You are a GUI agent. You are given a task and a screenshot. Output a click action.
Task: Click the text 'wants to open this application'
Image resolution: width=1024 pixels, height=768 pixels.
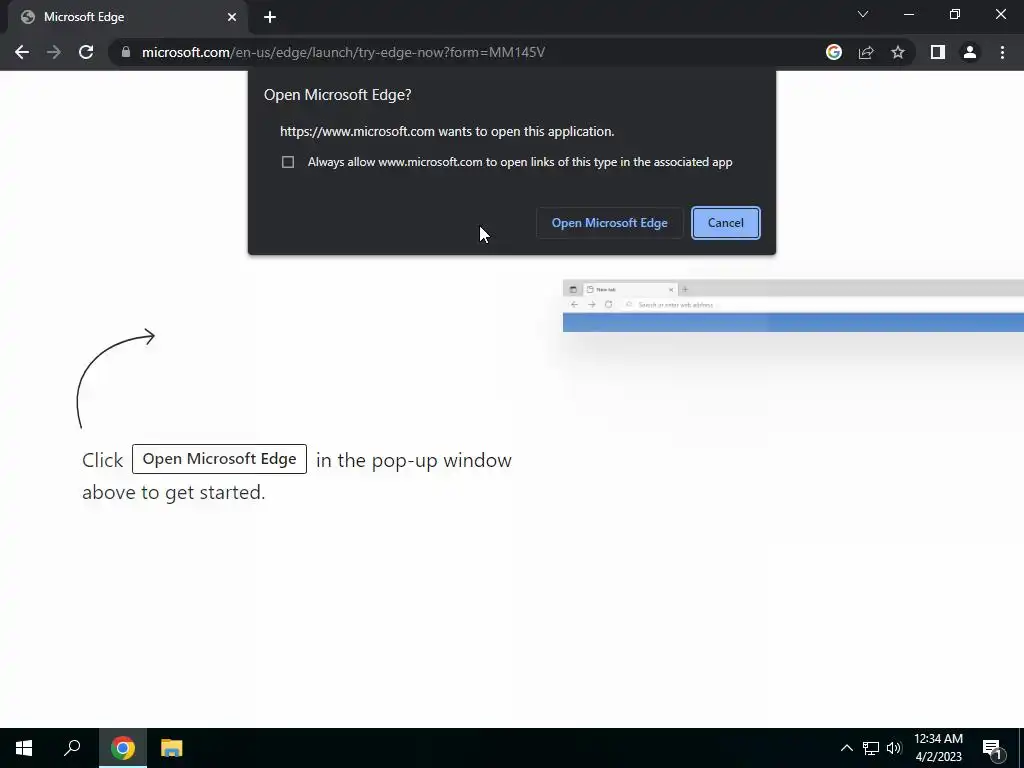[526, 131]
